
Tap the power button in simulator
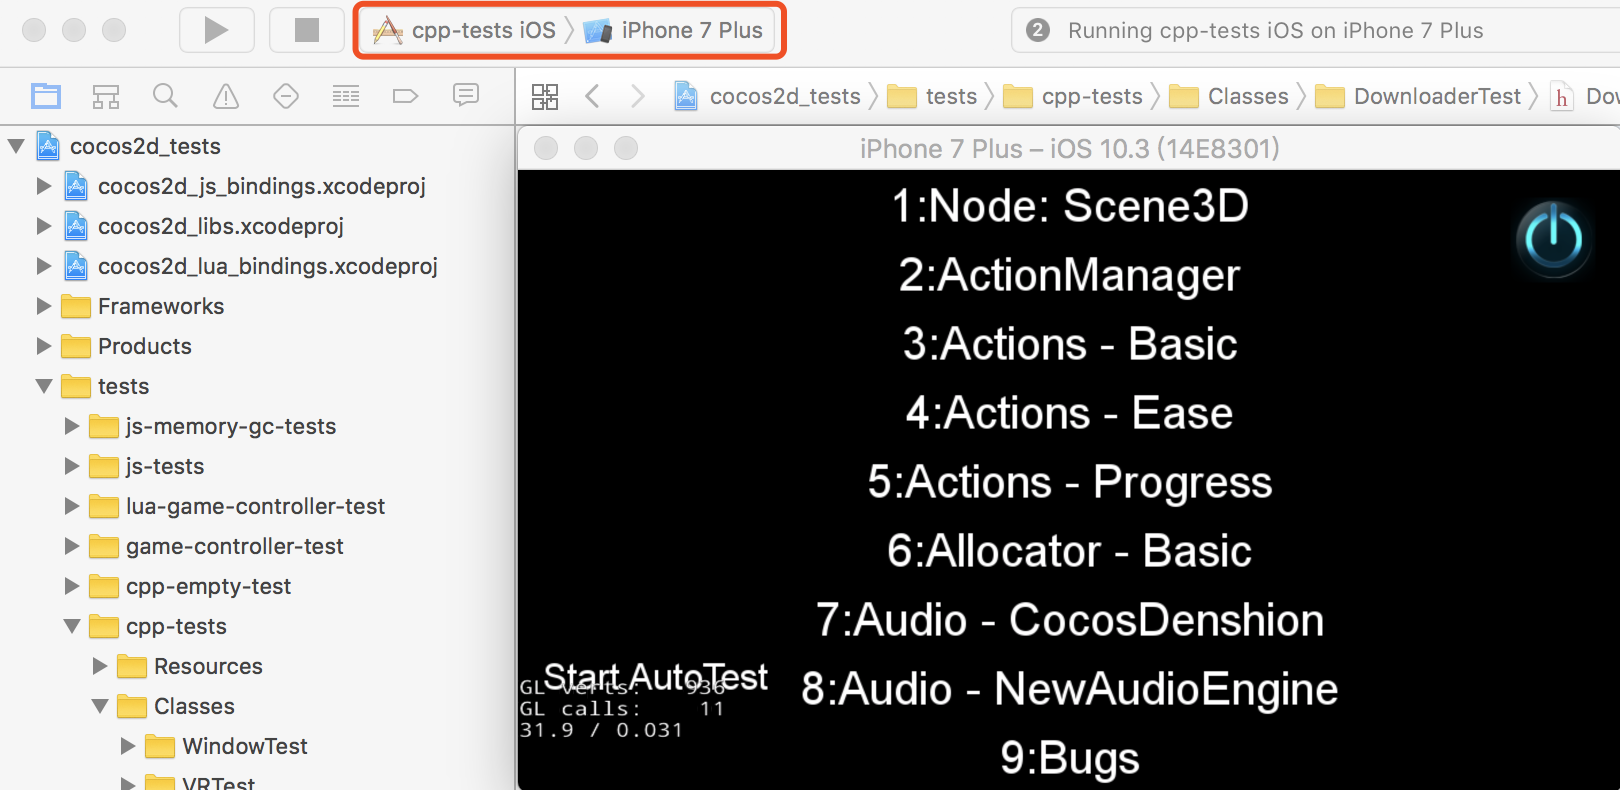[1553, 240]
